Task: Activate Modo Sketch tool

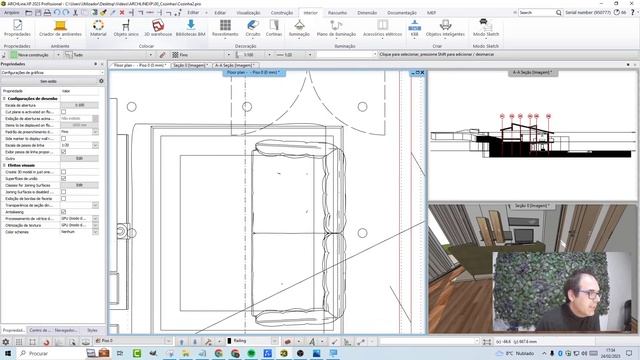Action: coord(486,28)
